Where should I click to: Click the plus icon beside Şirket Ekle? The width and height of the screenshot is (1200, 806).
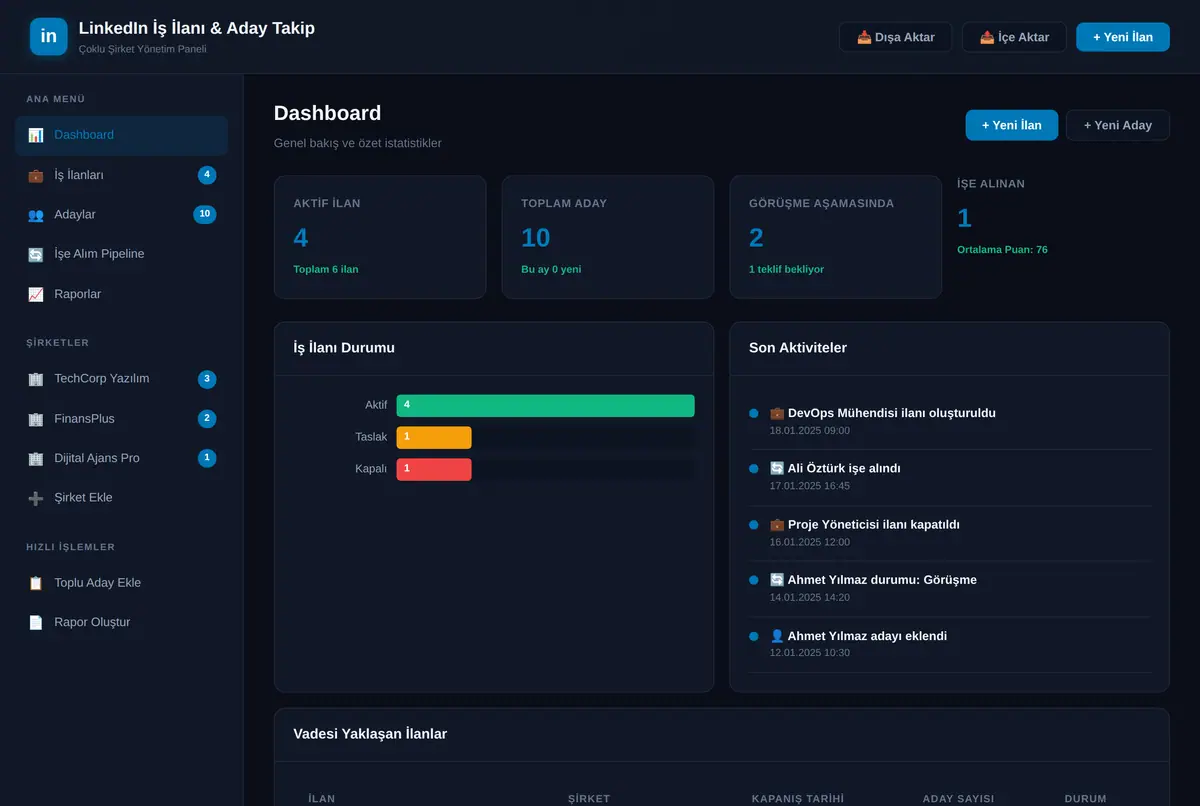click(36, 498)
